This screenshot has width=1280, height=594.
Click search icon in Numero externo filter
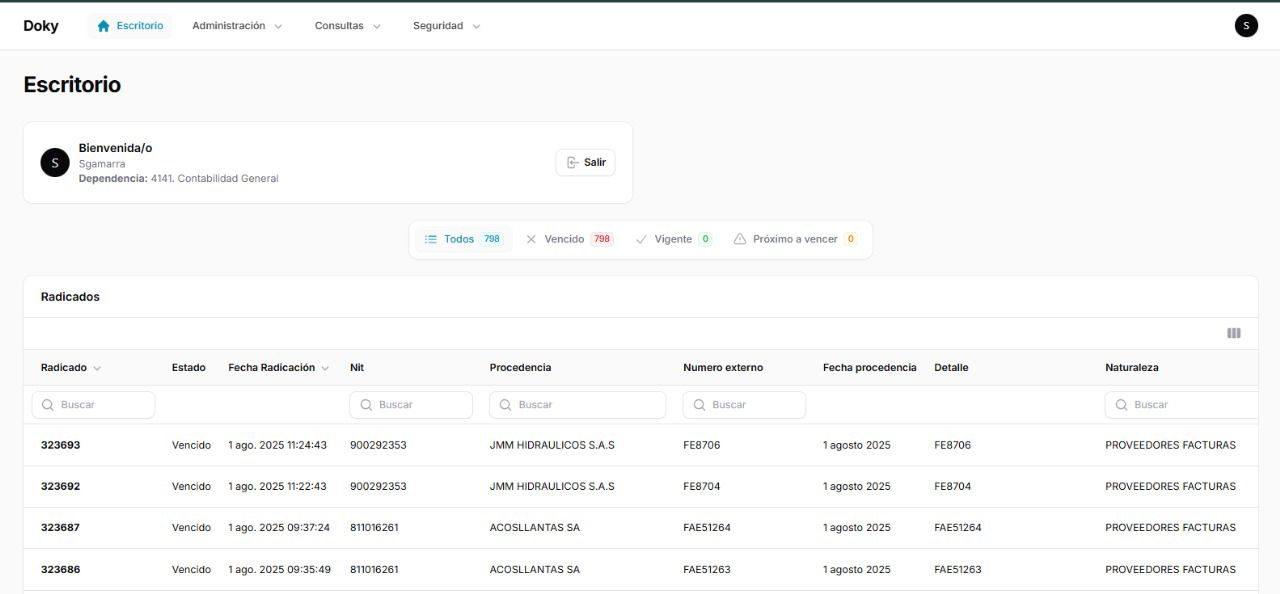point(700,405)
